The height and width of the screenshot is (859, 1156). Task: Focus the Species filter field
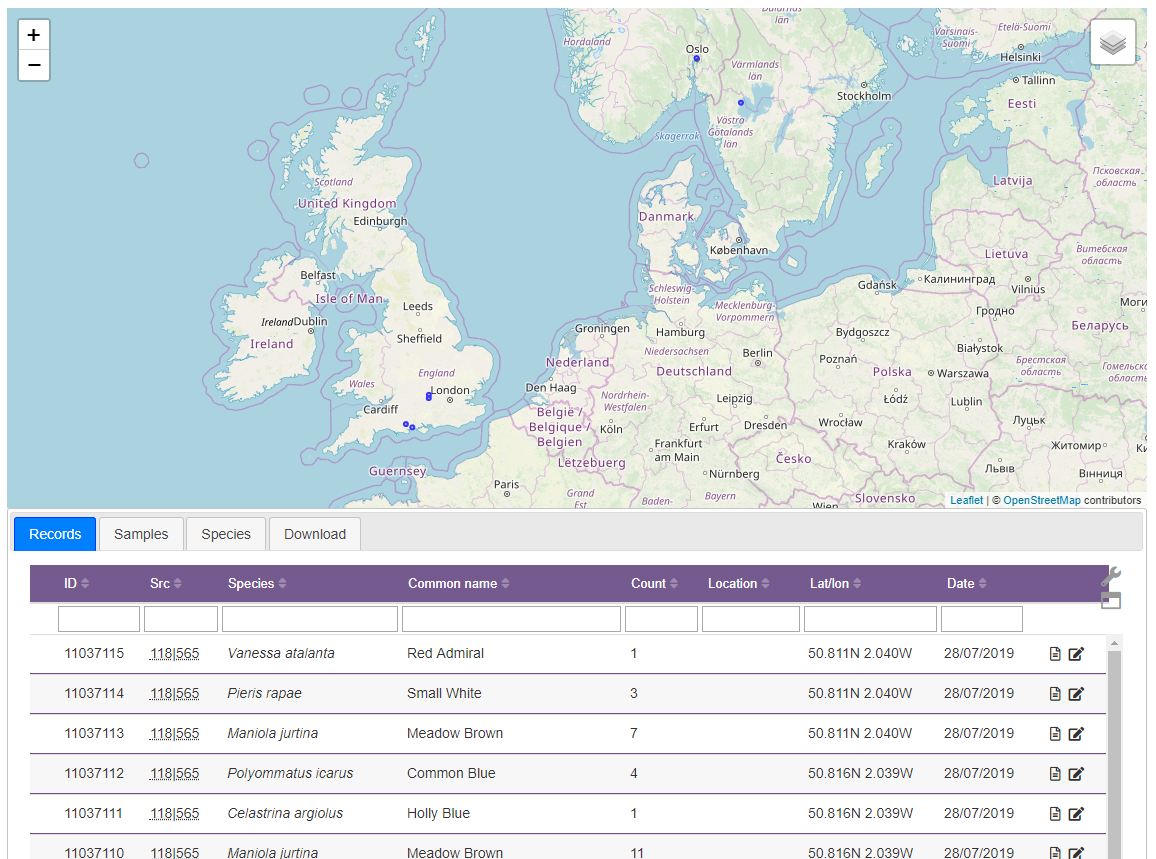pyautogui.click(x=310, y=619)
